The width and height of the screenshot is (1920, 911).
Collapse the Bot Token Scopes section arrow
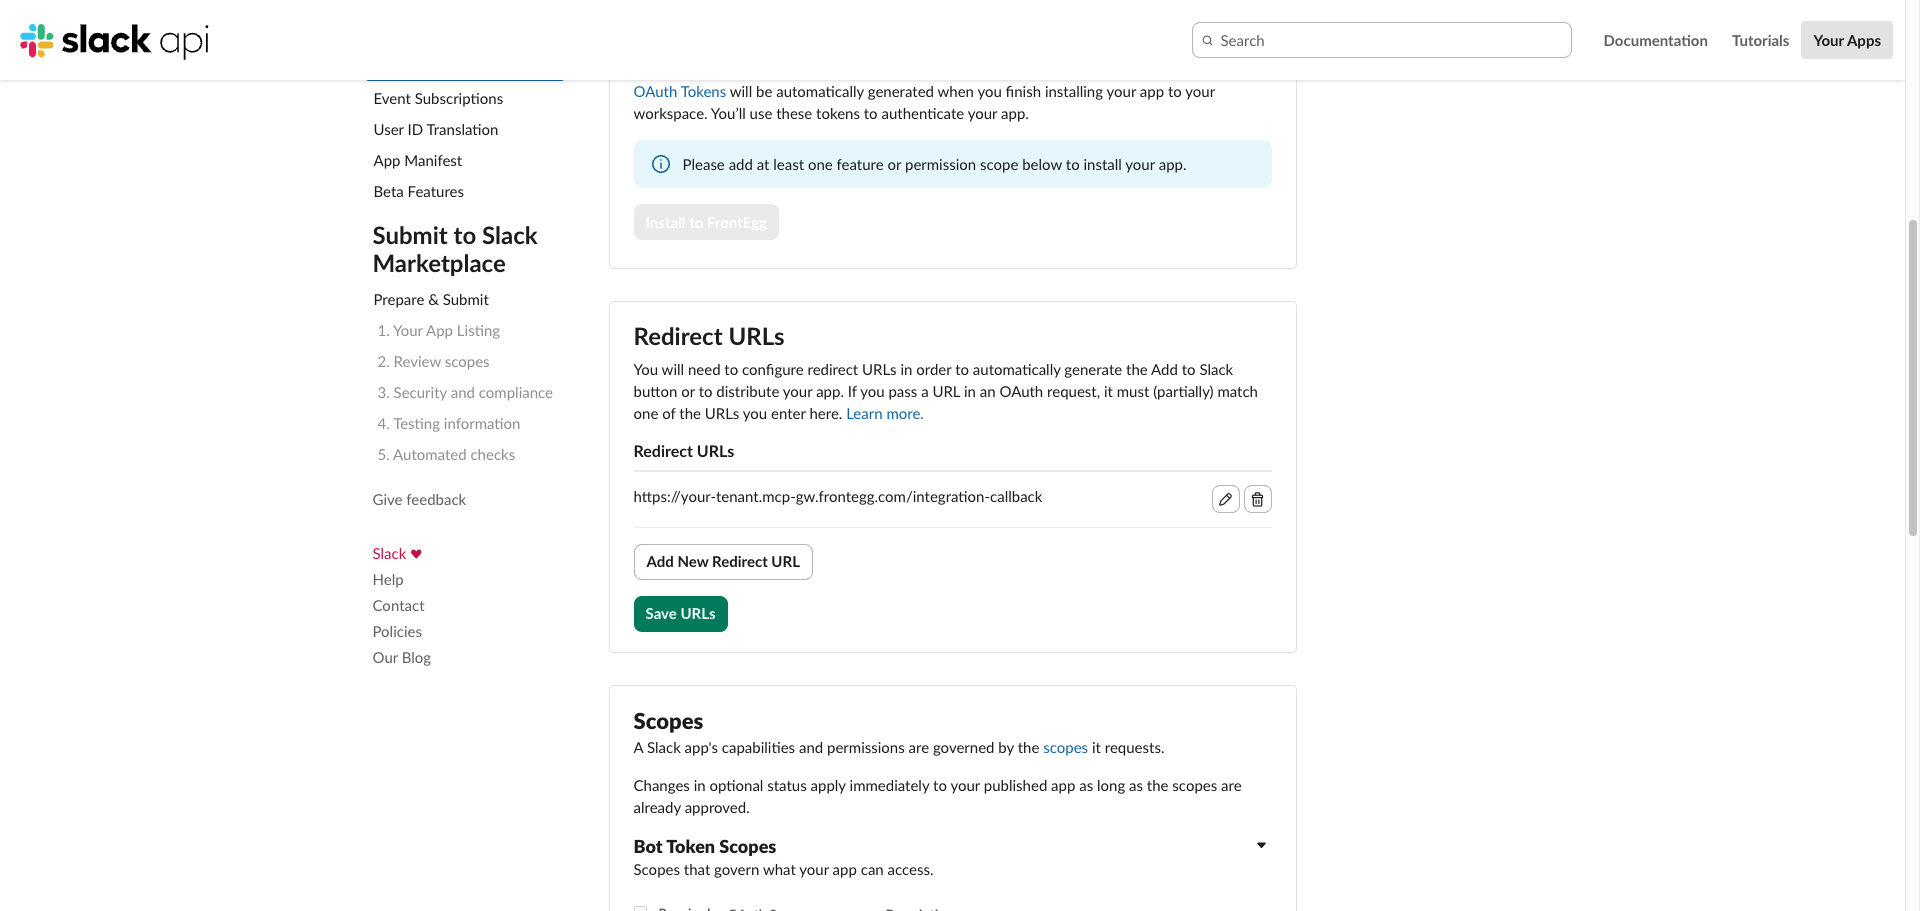1261,845
